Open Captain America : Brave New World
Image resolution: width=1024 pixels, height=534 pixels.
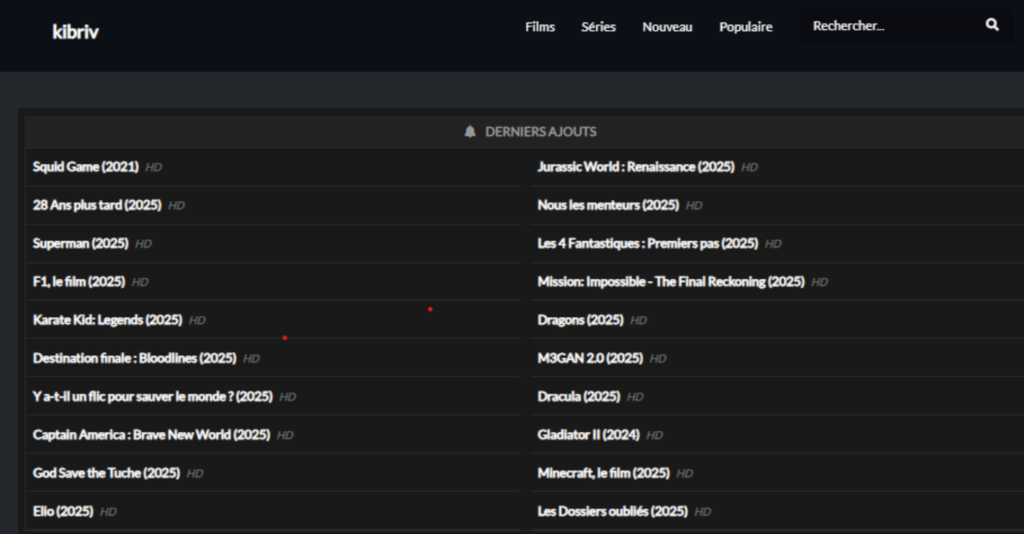tap(151, 435)
